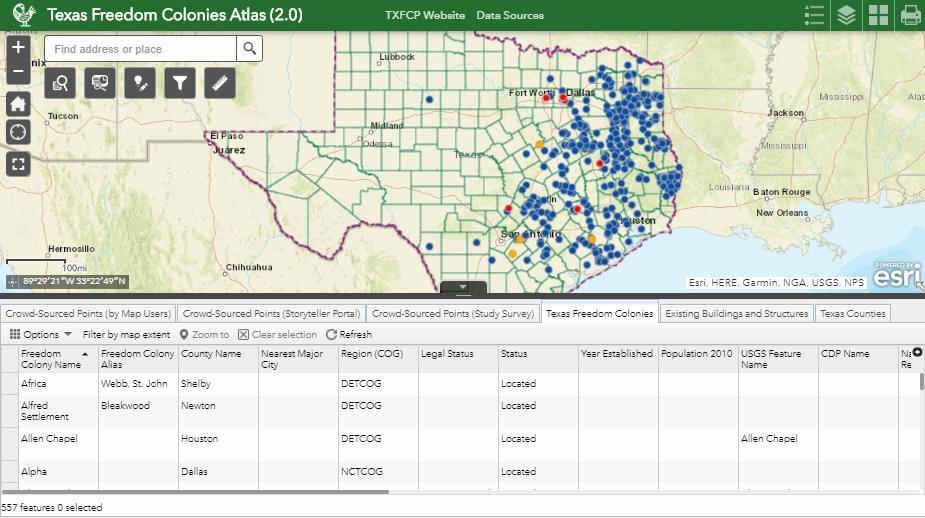This screenshot has width=925, height=518.
Task: Toggle Filter by map extent
Action: [x=126, y=335]
